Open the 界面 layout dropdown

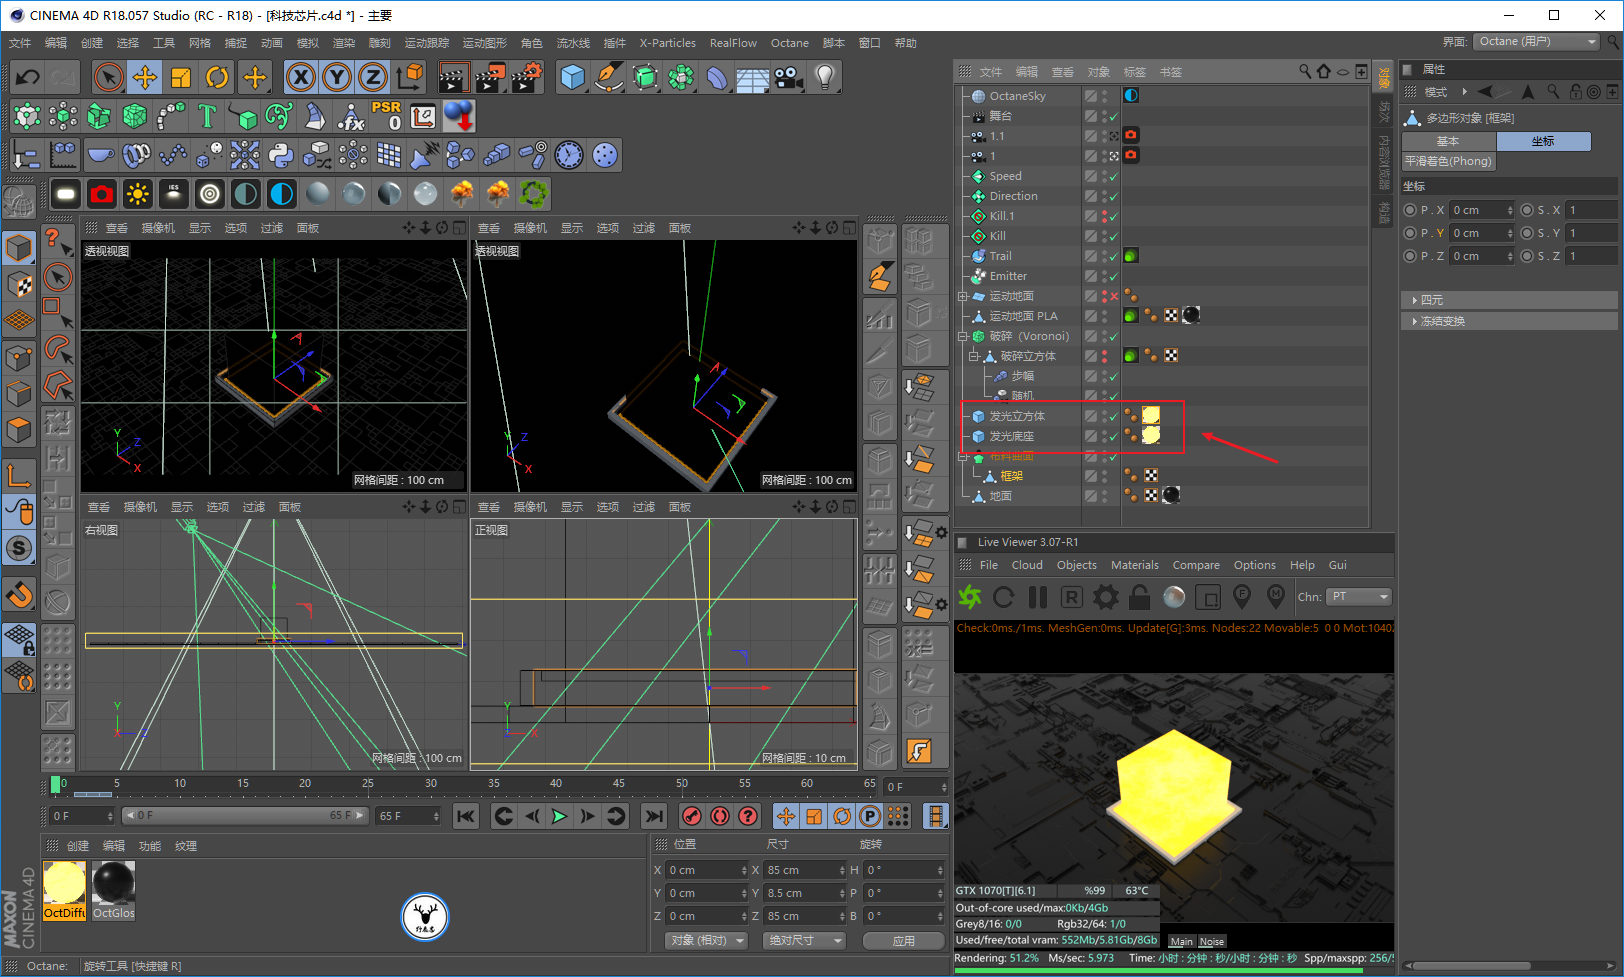(x=1538, y=42)
